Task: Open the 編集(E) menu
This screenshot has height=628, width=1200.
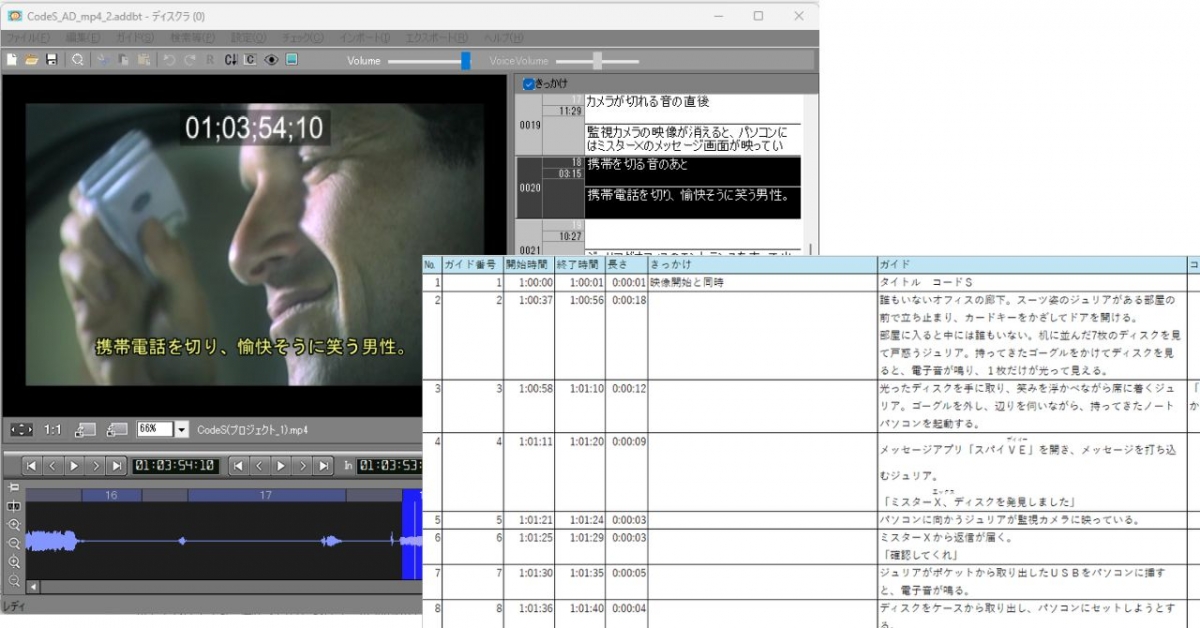Action: click(83, 38)
